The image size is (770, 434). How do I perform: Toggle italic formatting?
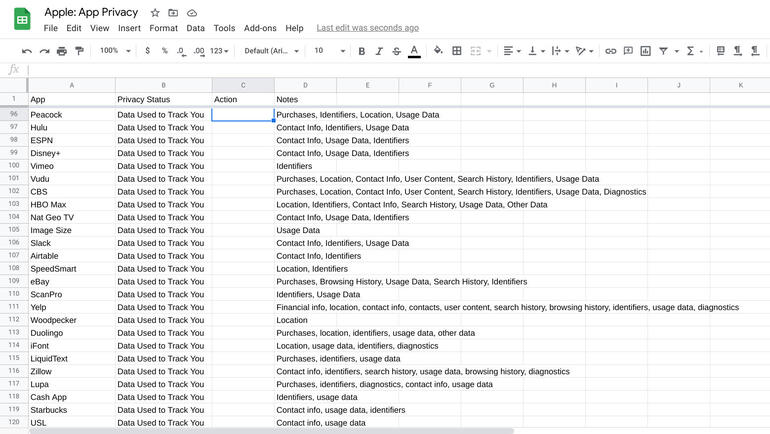[379, 51]
